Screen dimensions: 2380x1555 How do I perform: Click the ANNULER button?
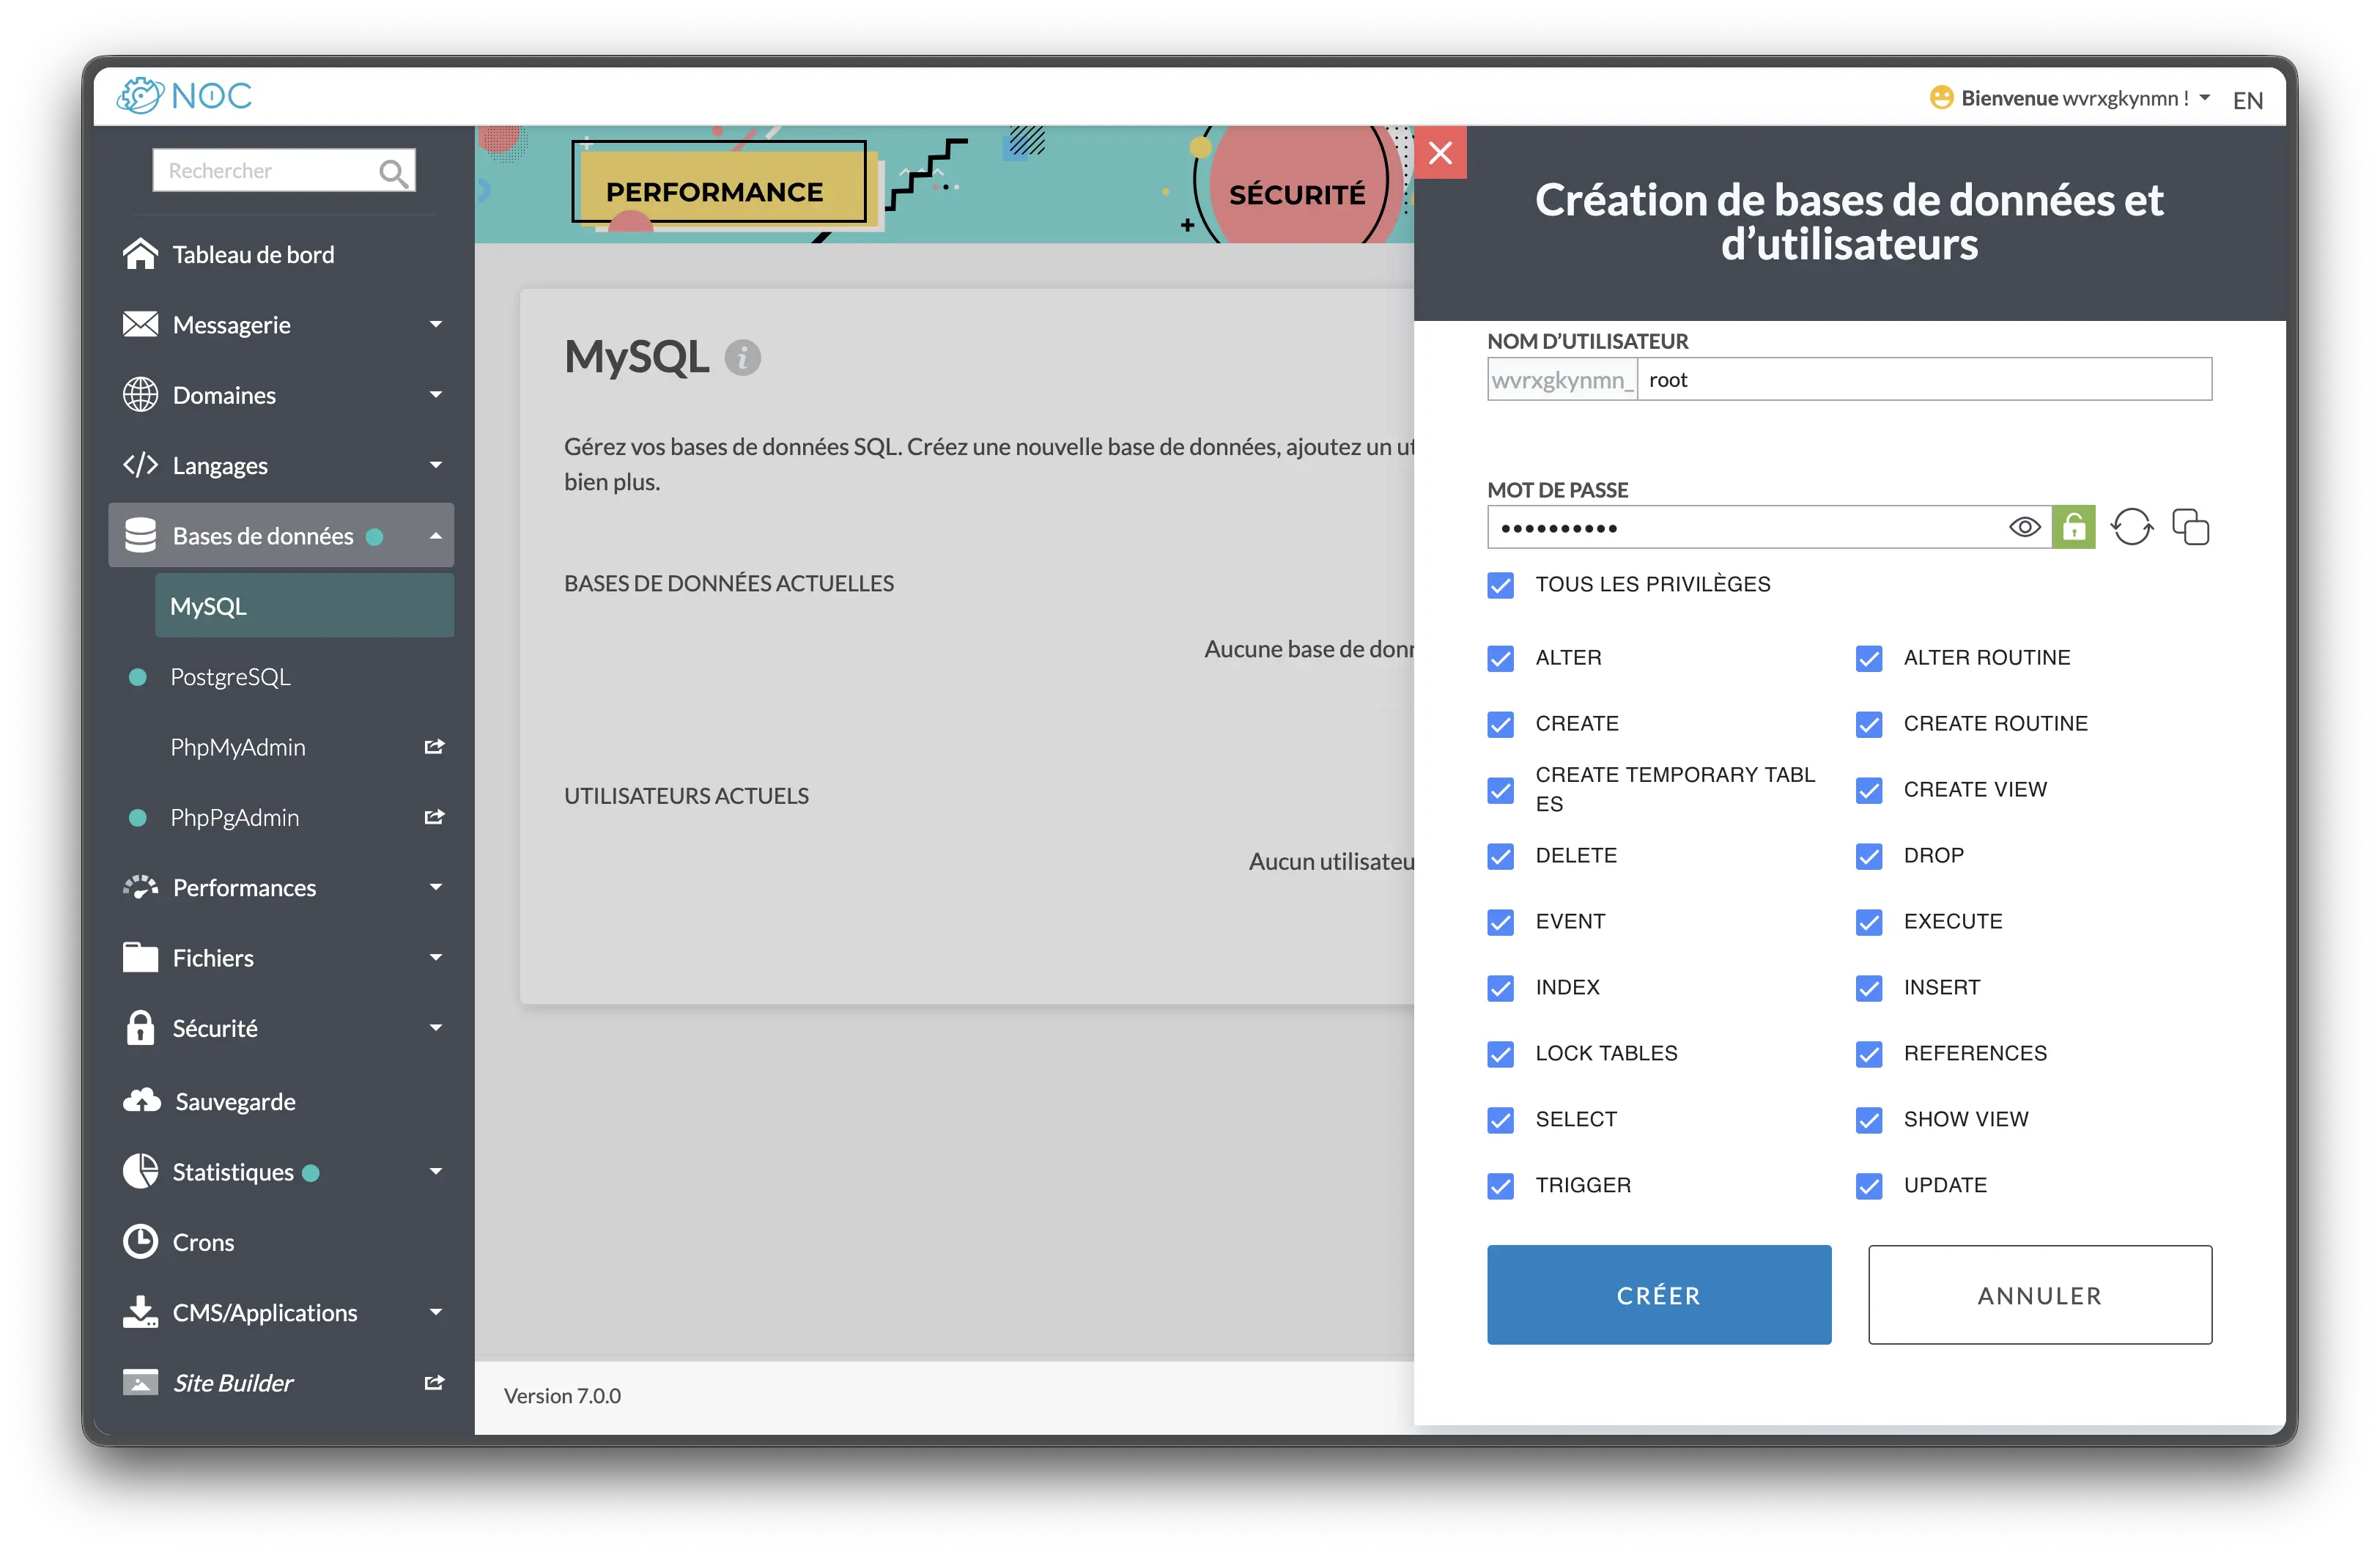[x=2039, y=1295]
